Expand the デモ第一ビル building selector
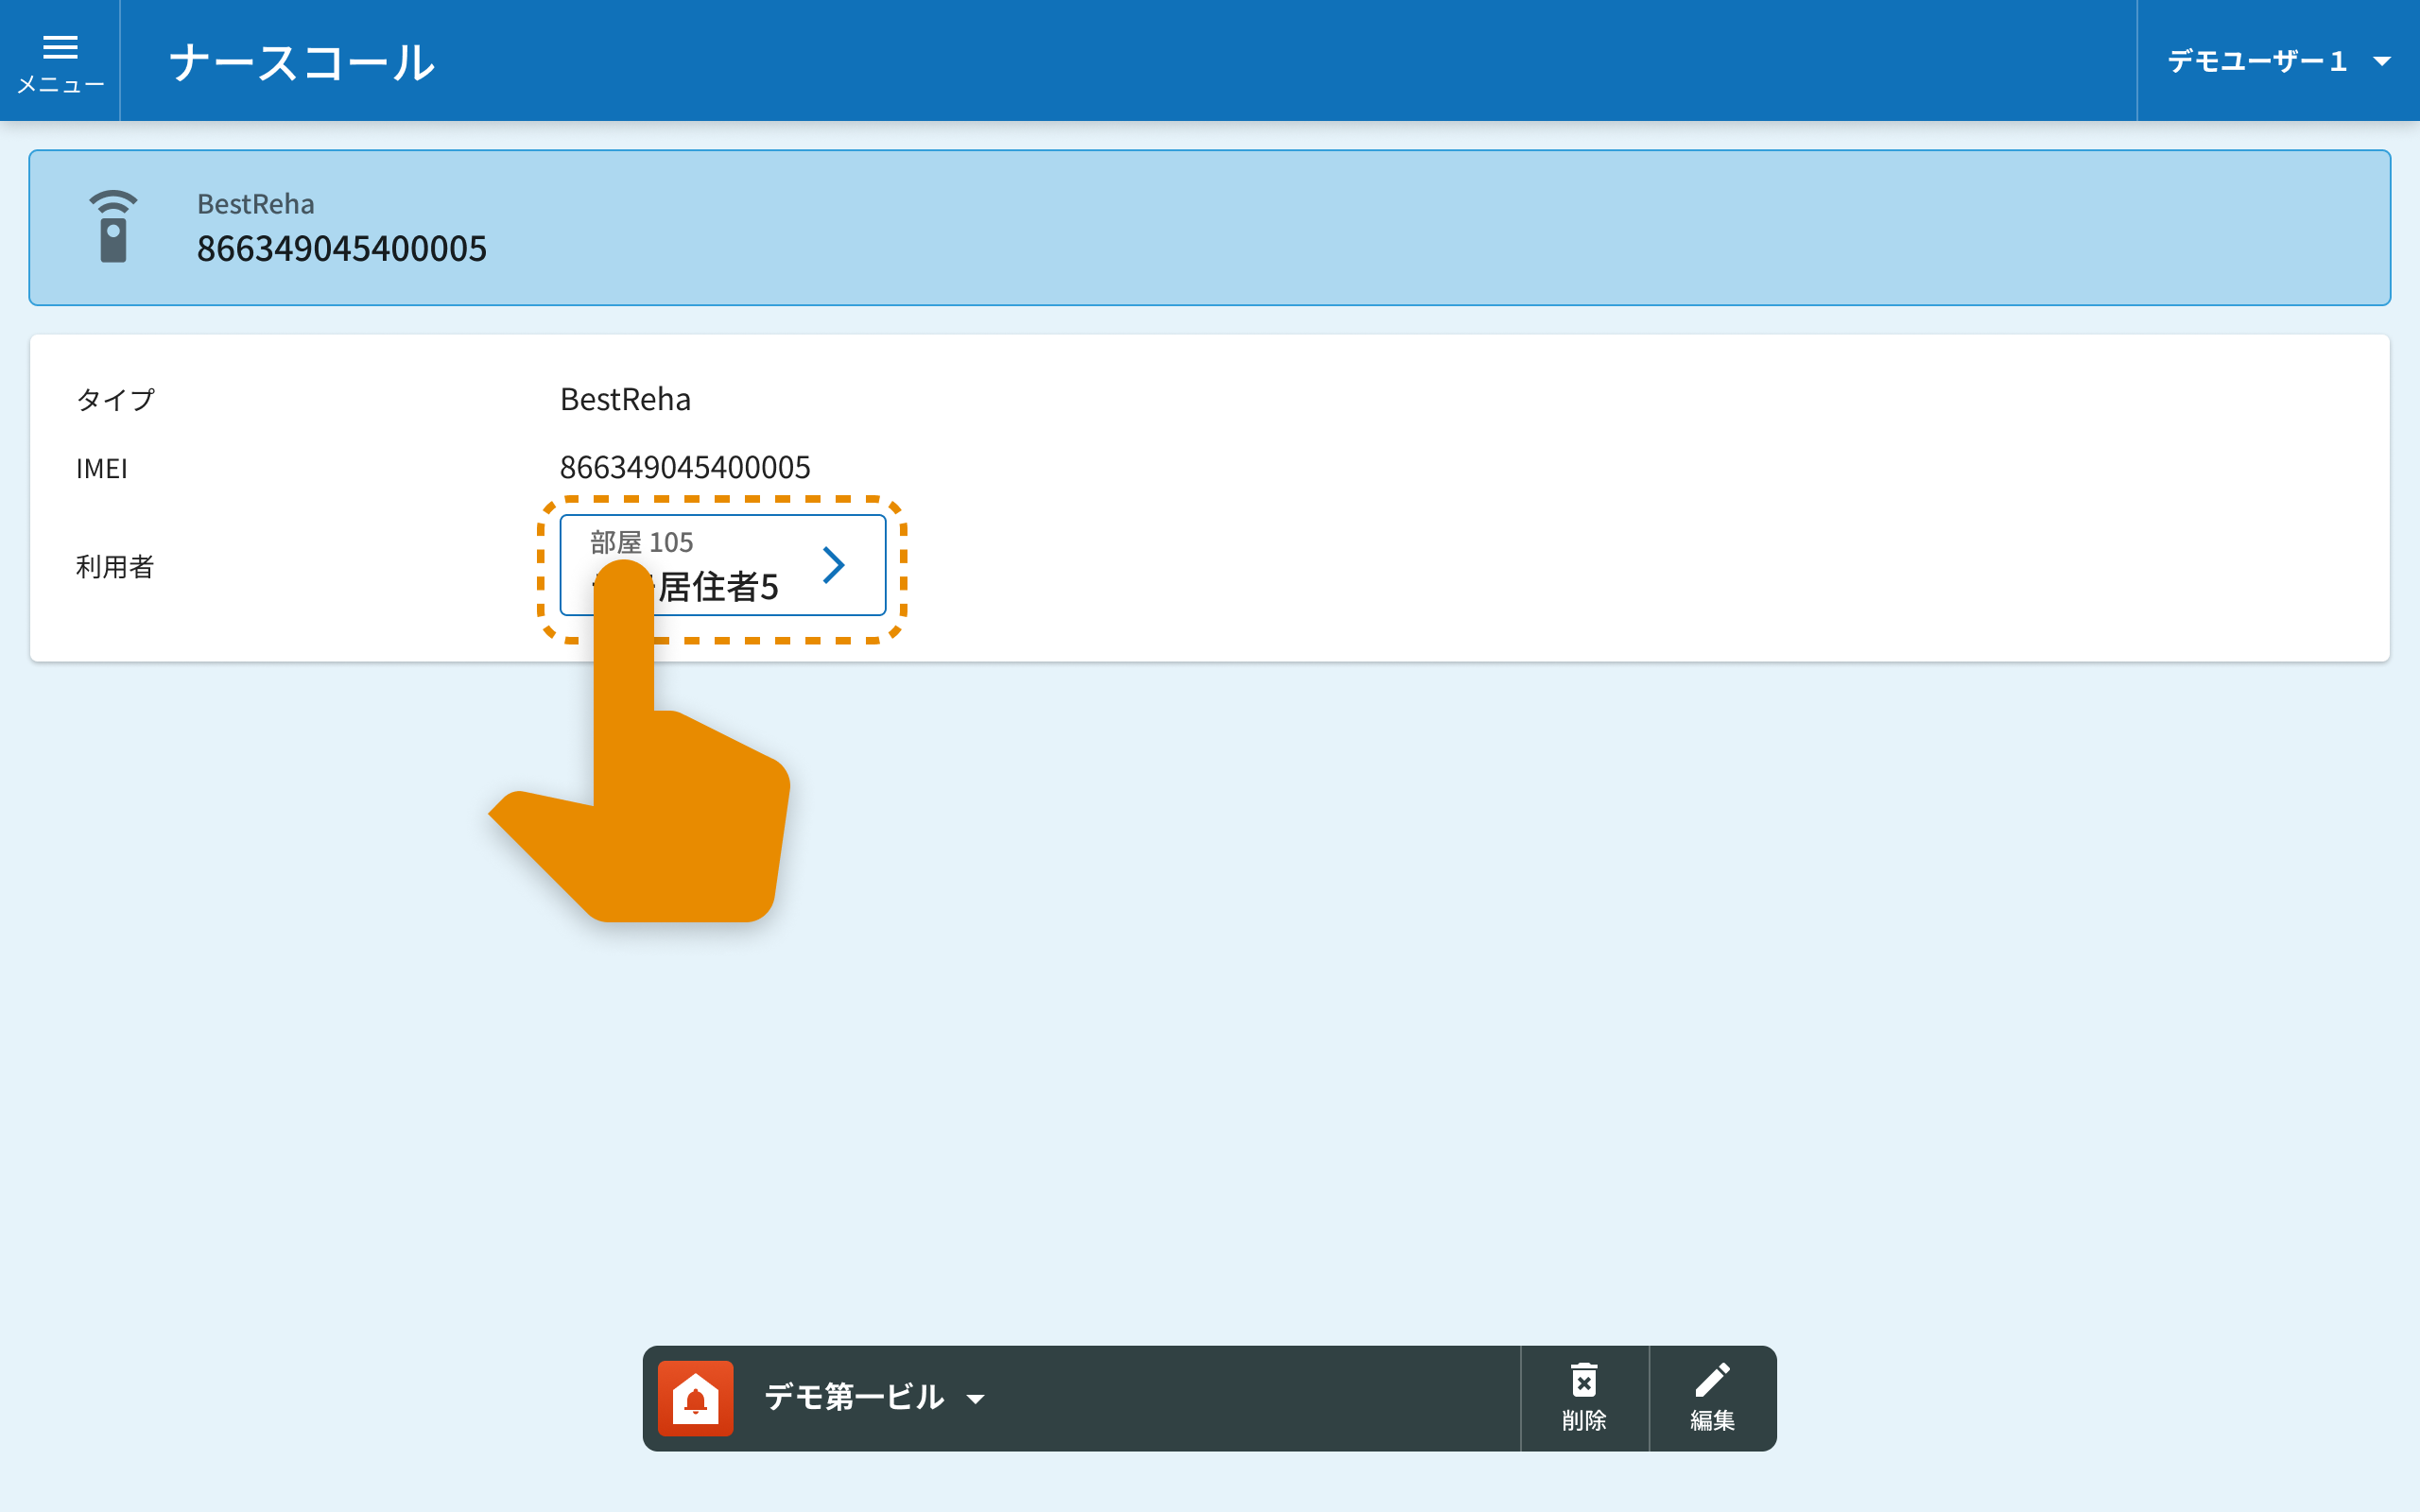Screen dimensions: 2420x1512 [853, 1397]
